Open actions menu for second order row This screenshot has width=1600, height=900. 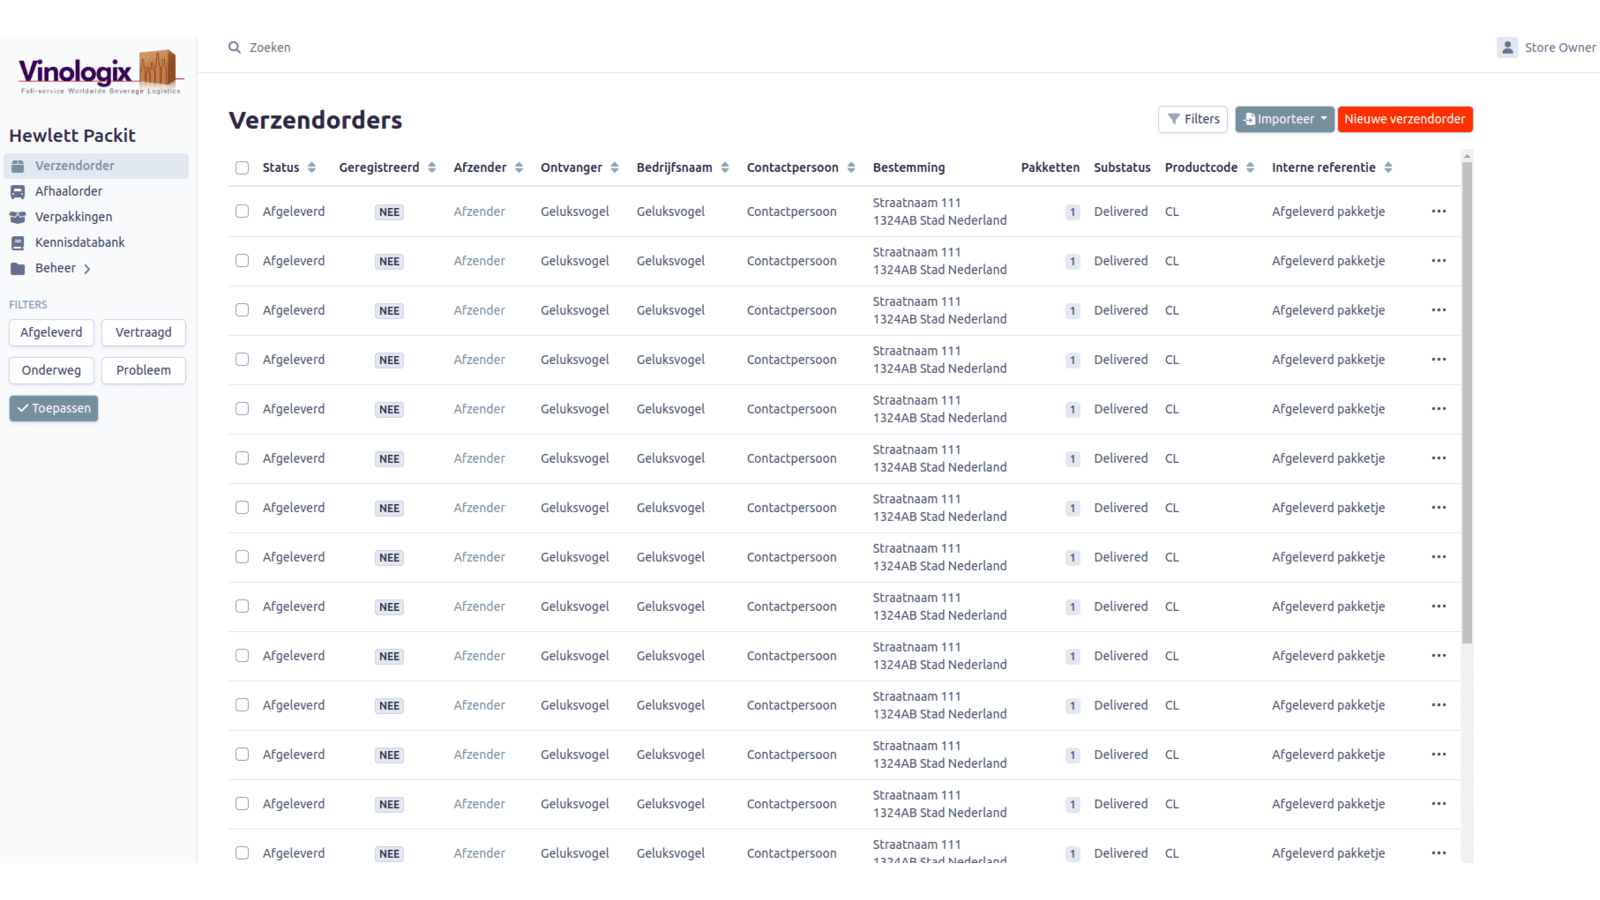(1439, 261)
